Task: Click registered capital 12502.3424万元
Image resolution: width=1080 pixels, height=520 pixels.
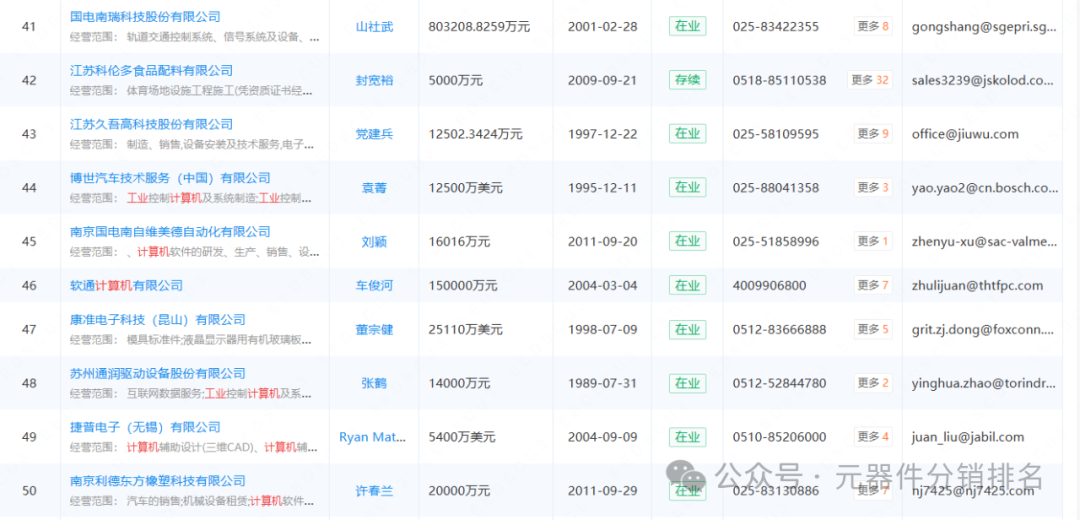Action: pyautogui.click(x=475, y=134)
